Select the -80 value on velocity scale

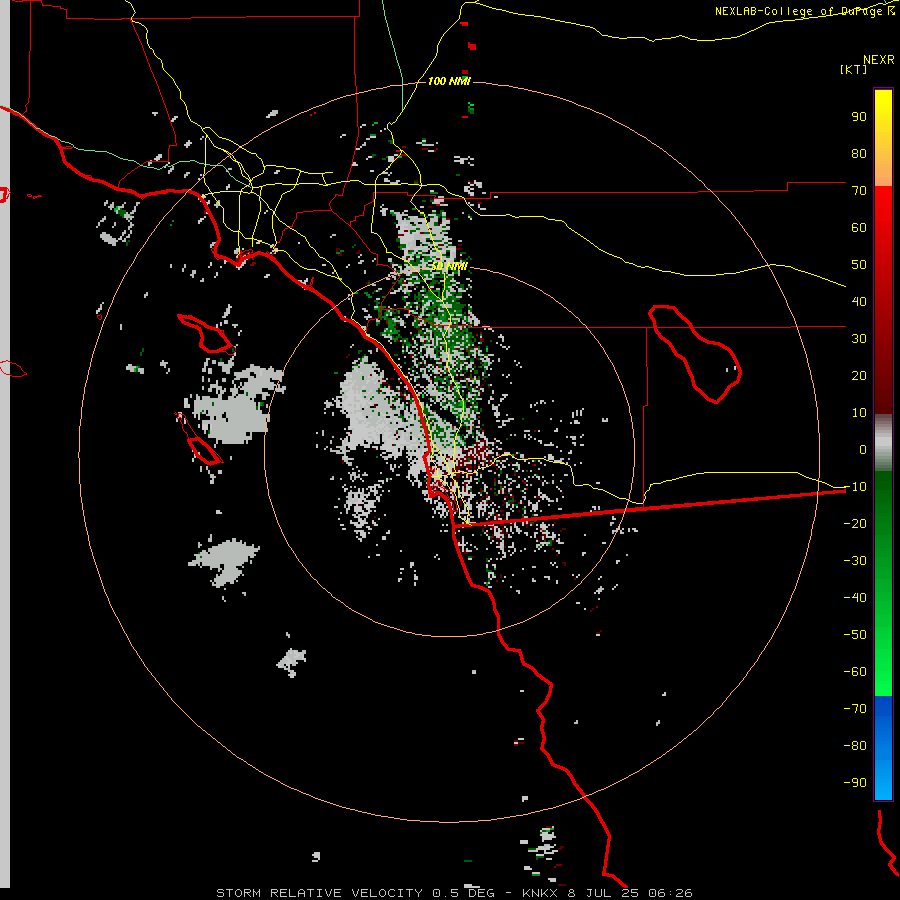click(855, 746)
